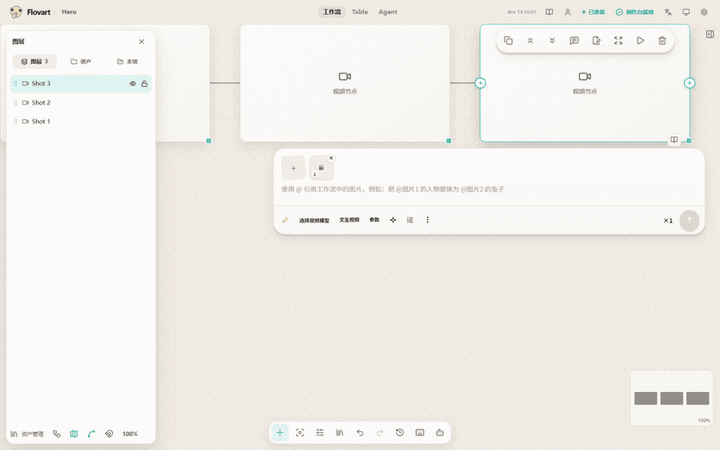Image resolution: width=720 pixels, height=450 pixels.
Task: Add a reference with the plus tile
Action: pos(293,168)
